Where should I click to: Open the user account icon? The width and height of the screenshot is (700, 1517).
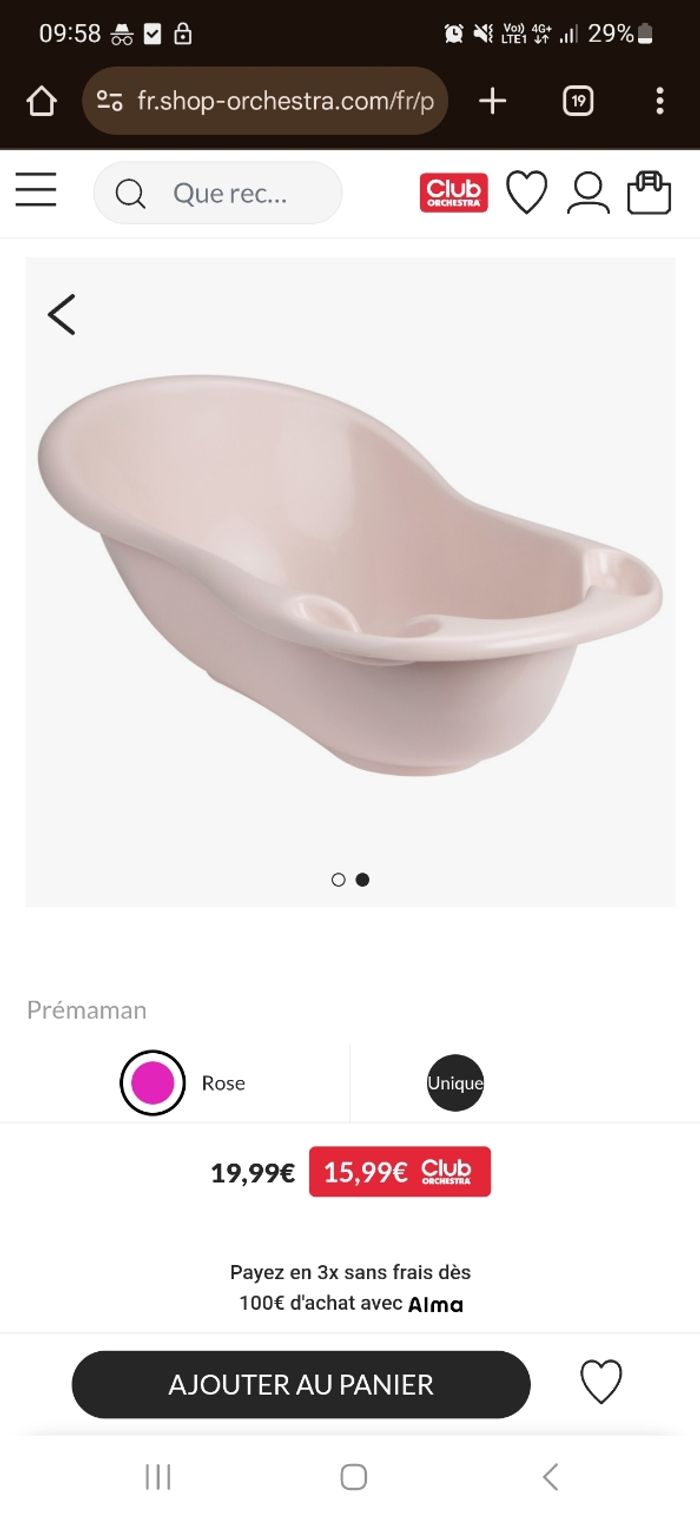click(x=588, y=192)
